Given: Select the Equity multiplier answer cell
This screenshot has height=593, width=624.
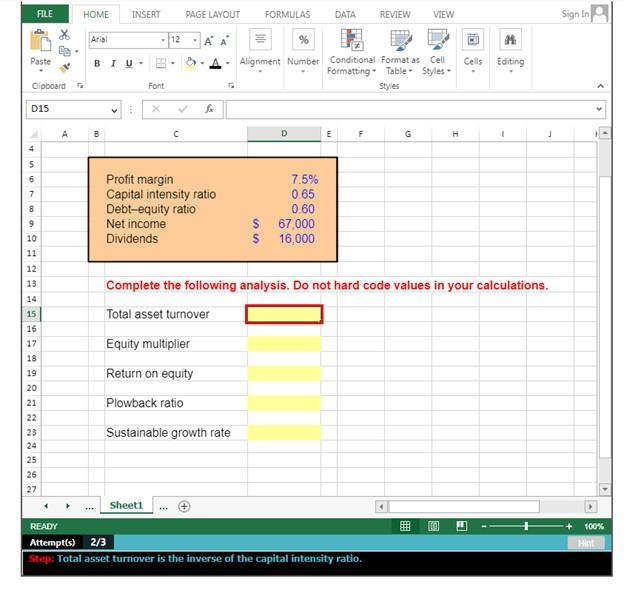Looking at the screenshot, I should tap(284, 344).
